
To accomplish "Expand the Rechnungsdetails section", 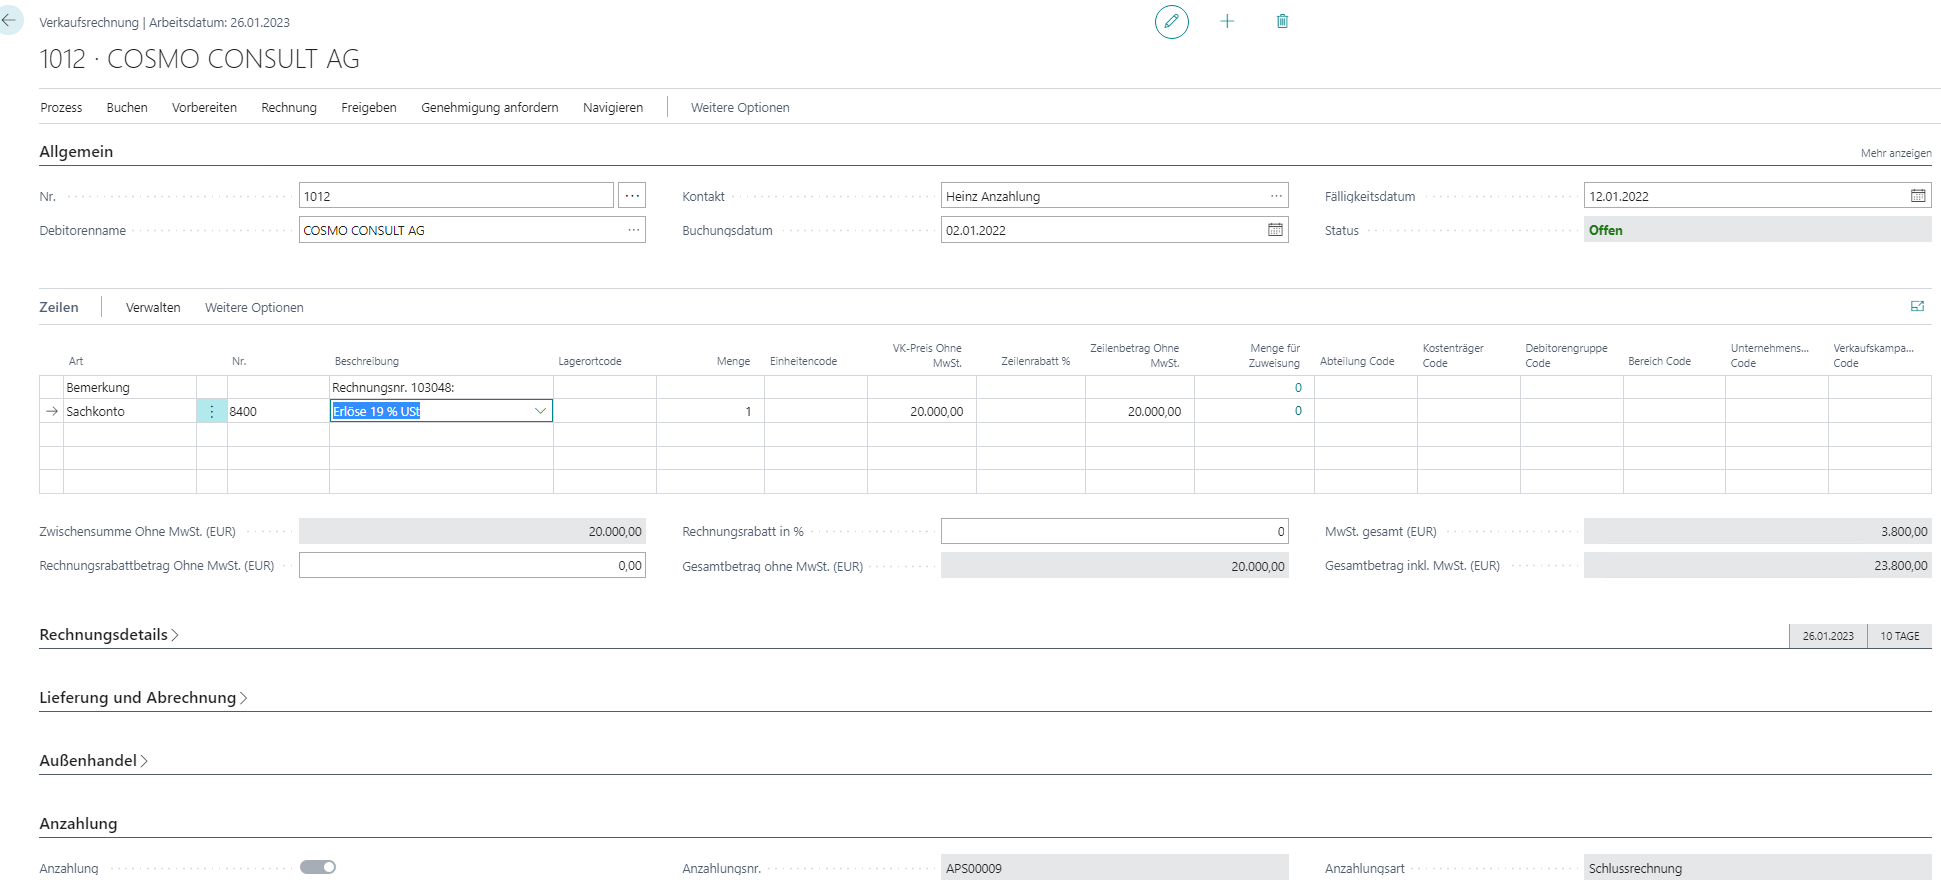I will tap(108, 635).
